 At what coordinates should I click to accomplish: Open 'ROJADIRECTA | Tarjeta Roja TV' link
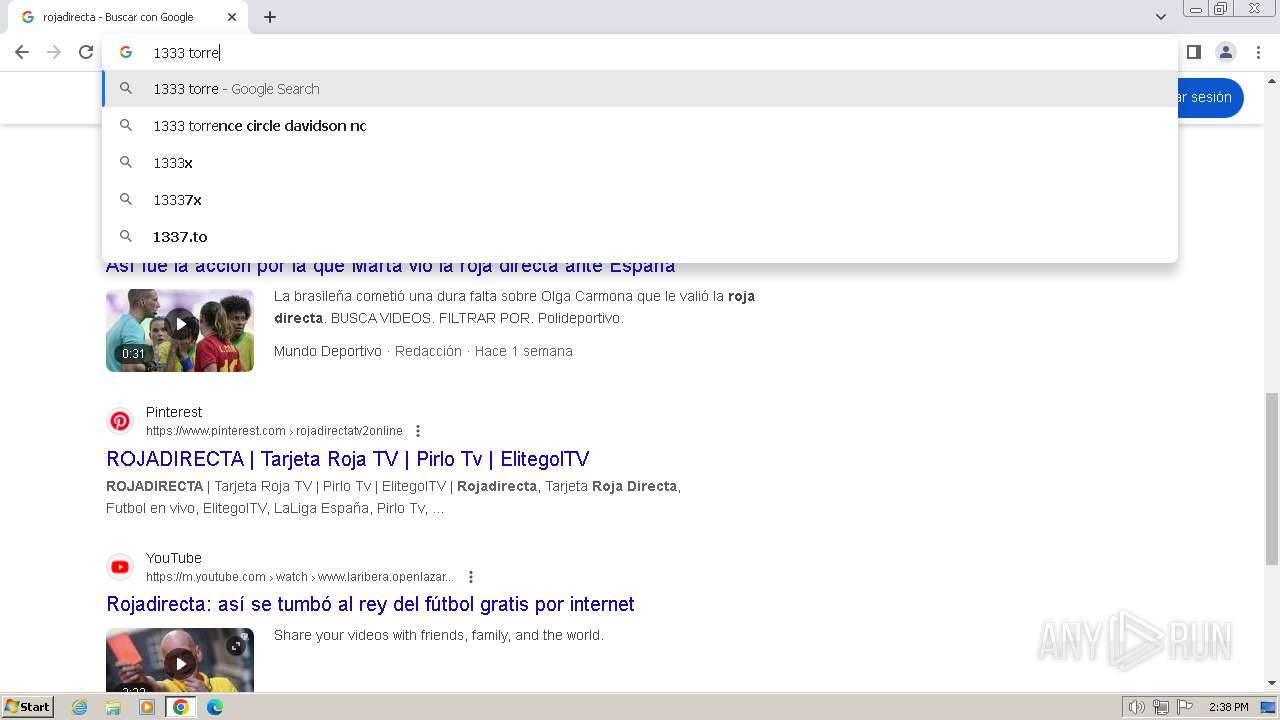pyautogui.click(x=347, y=459)
